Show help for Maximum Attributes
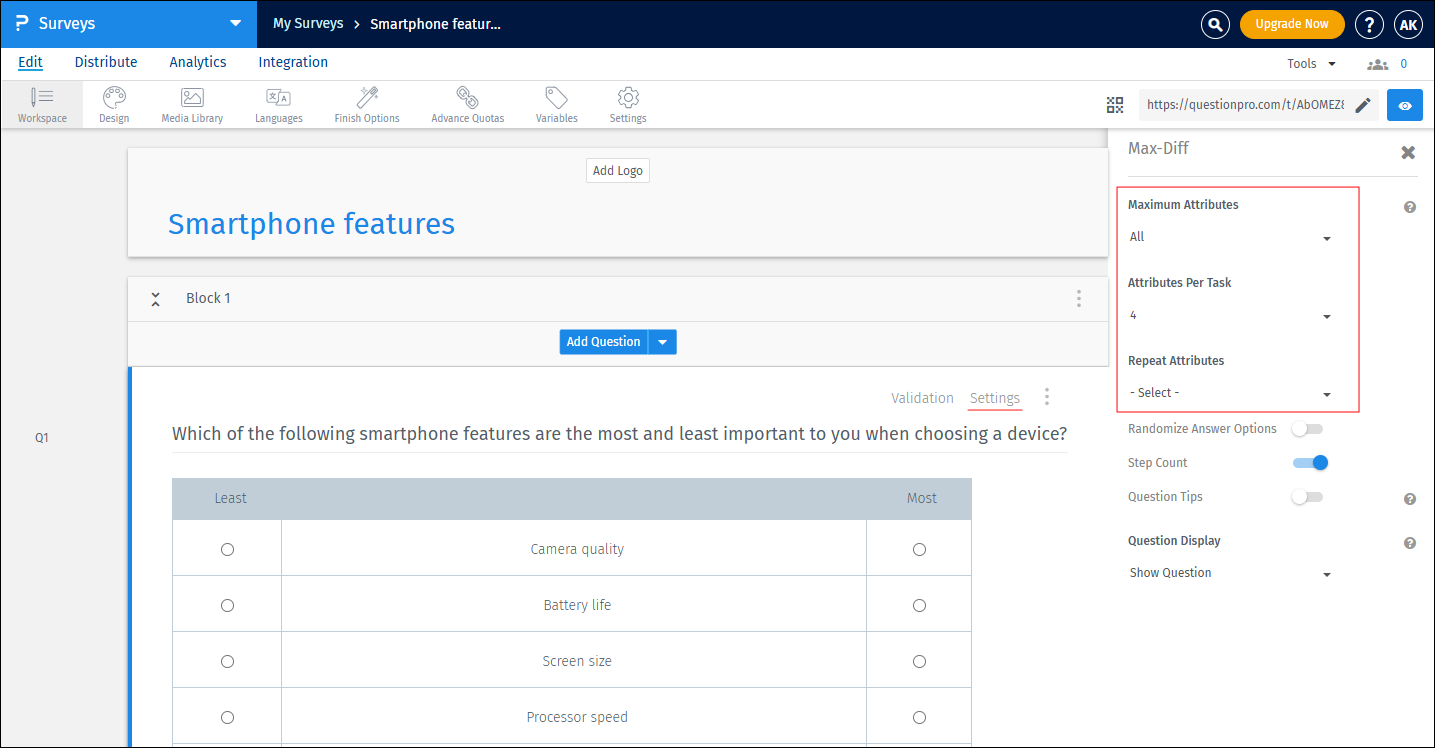 coord(1410,207)
